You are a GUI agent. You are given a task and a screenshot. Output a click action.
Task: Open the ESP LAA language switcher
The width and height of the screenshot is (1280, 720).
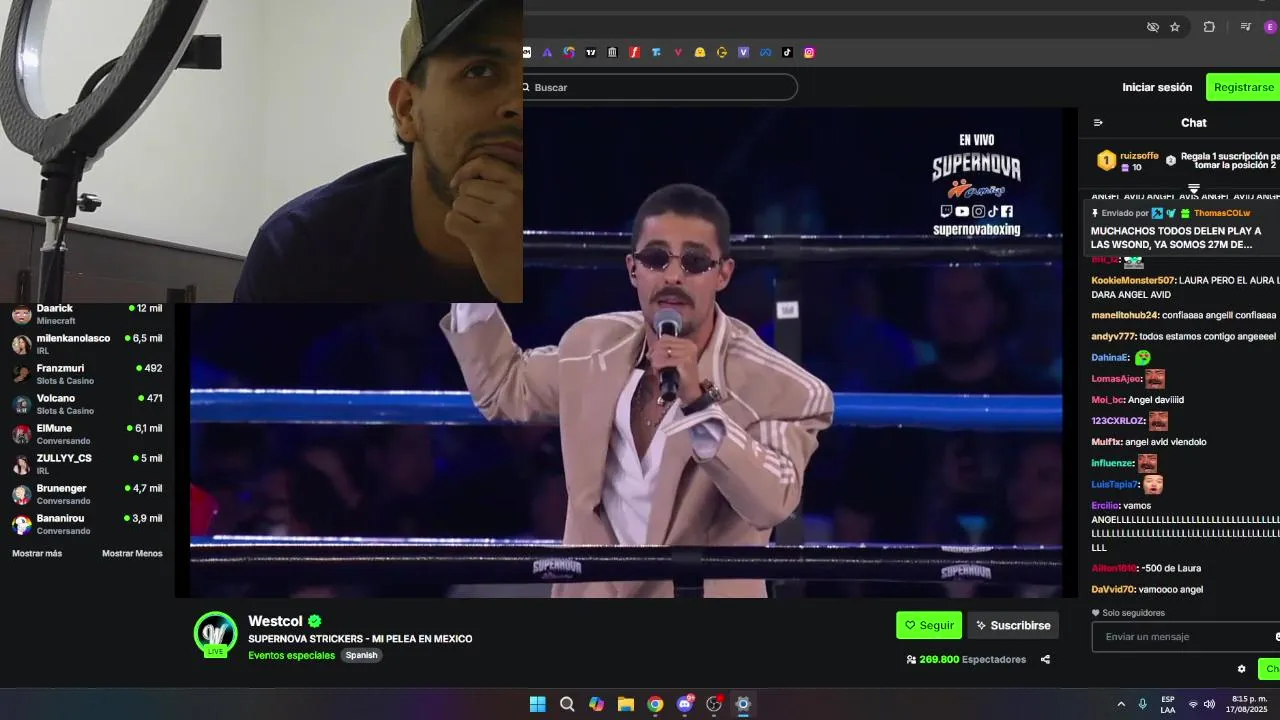click(1168, 704)
